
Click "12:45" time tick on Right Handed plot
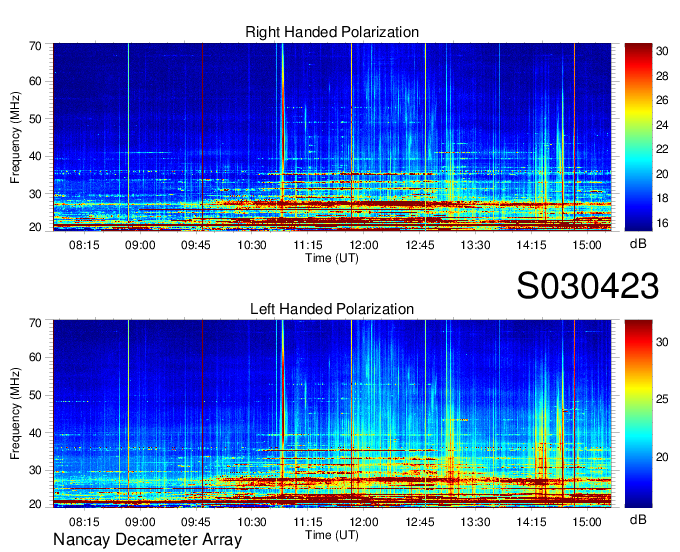pos(419,245)
